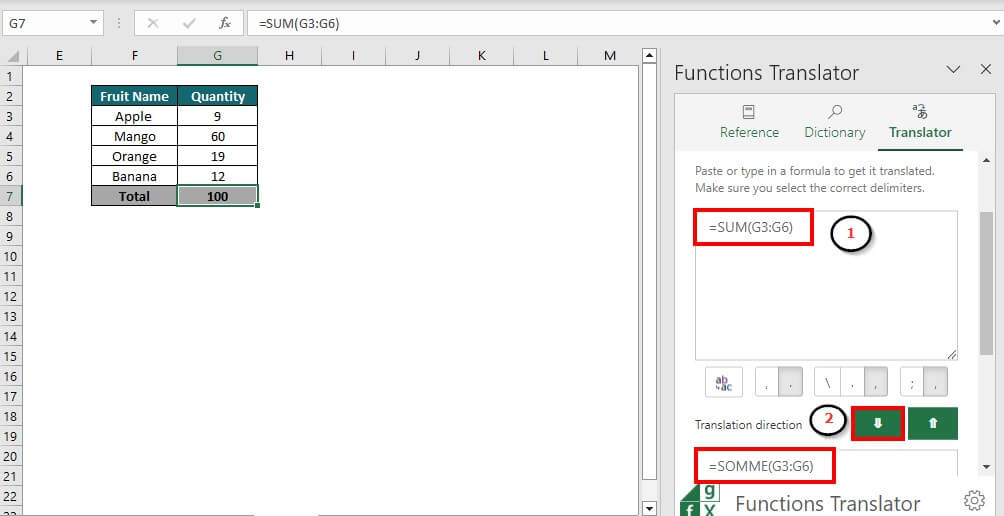Click the Enter checkmark icon in formula bar
The height and width of the screenshot is (516, 1004).
pos(188,24)
